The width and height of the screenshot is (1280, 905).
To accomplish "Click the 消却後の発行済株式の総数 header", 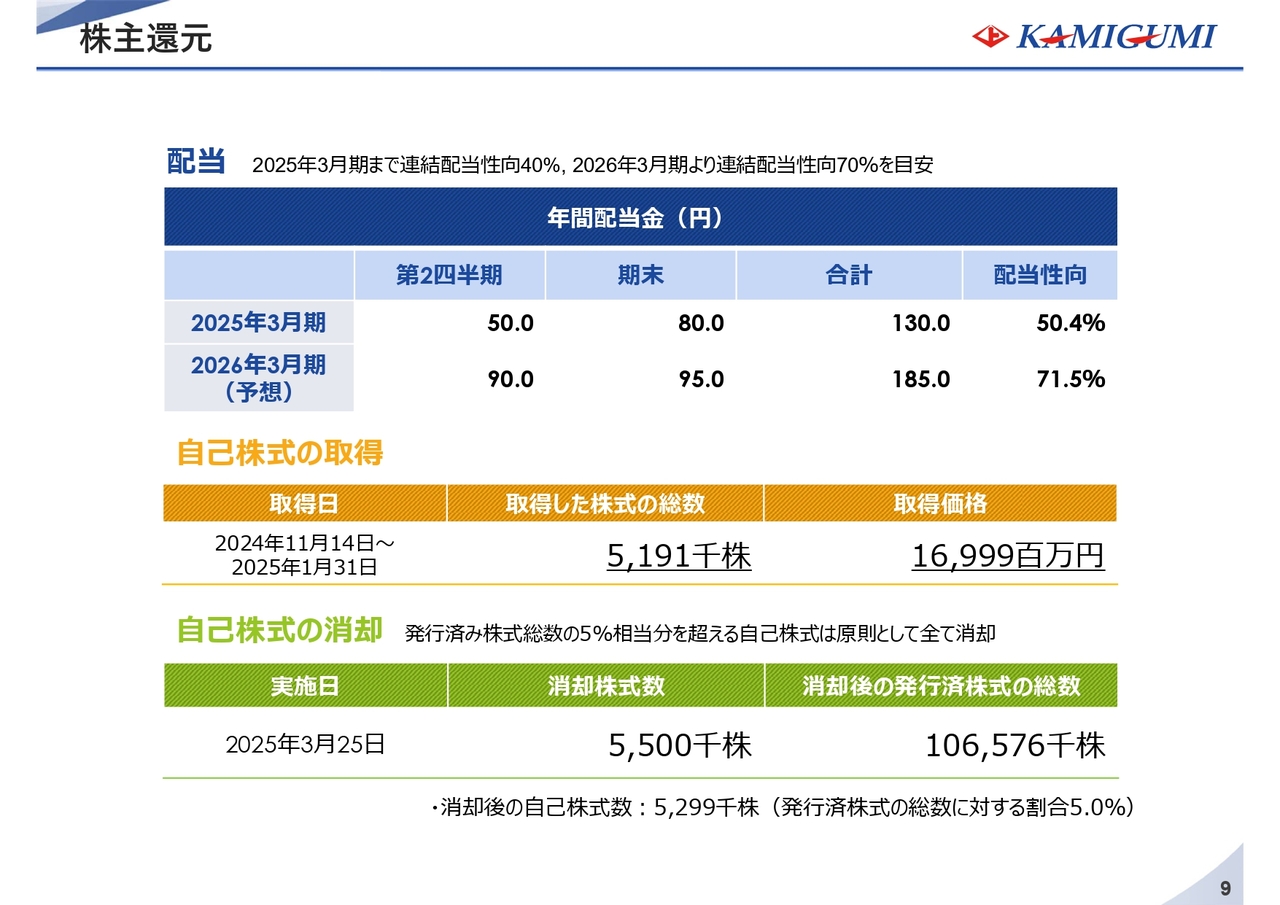I will click(x=940, y=686).
